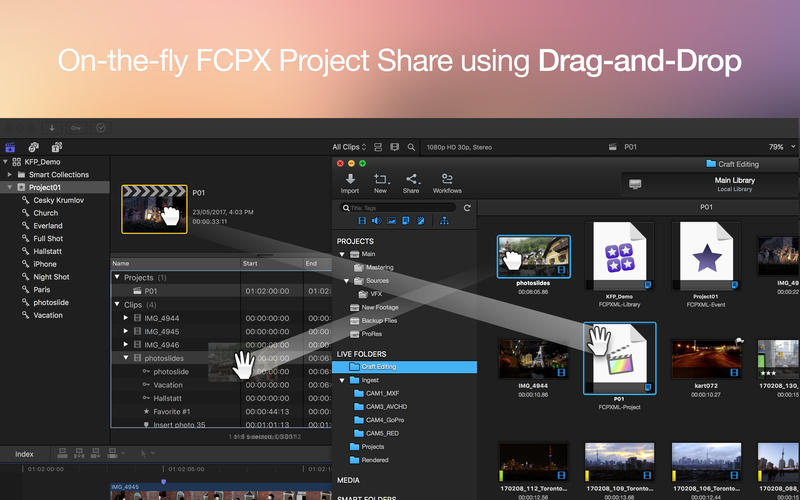Show the libraries sidebar clapperboard icon
Viewport: 800px width, 500px height.
pos(11,147)
